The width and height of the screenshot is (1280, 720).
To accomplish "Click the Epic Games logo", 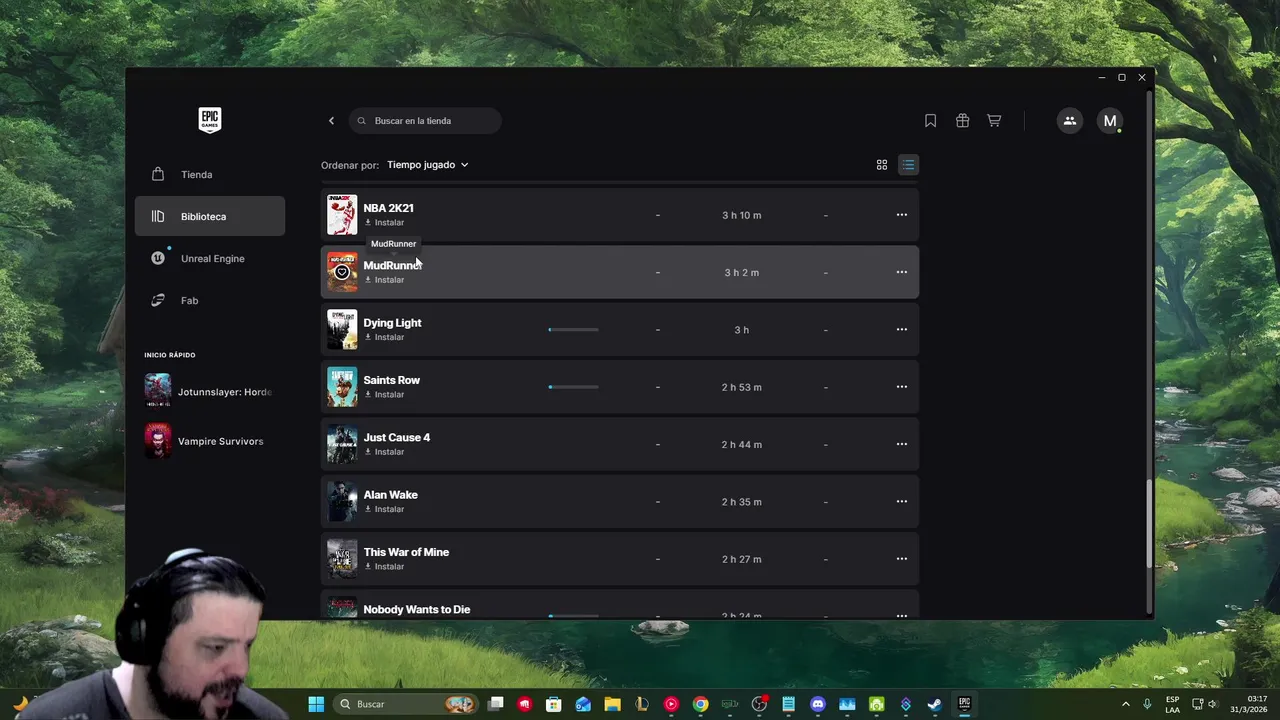I will click(209, 120).
